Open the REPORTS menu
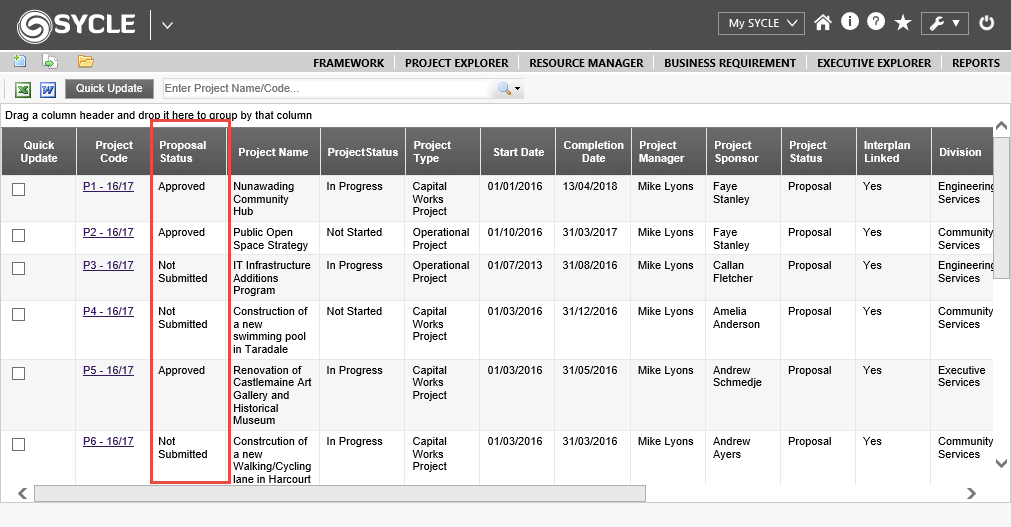Viewport: 1011px width, 527px height. pos(976,63)
